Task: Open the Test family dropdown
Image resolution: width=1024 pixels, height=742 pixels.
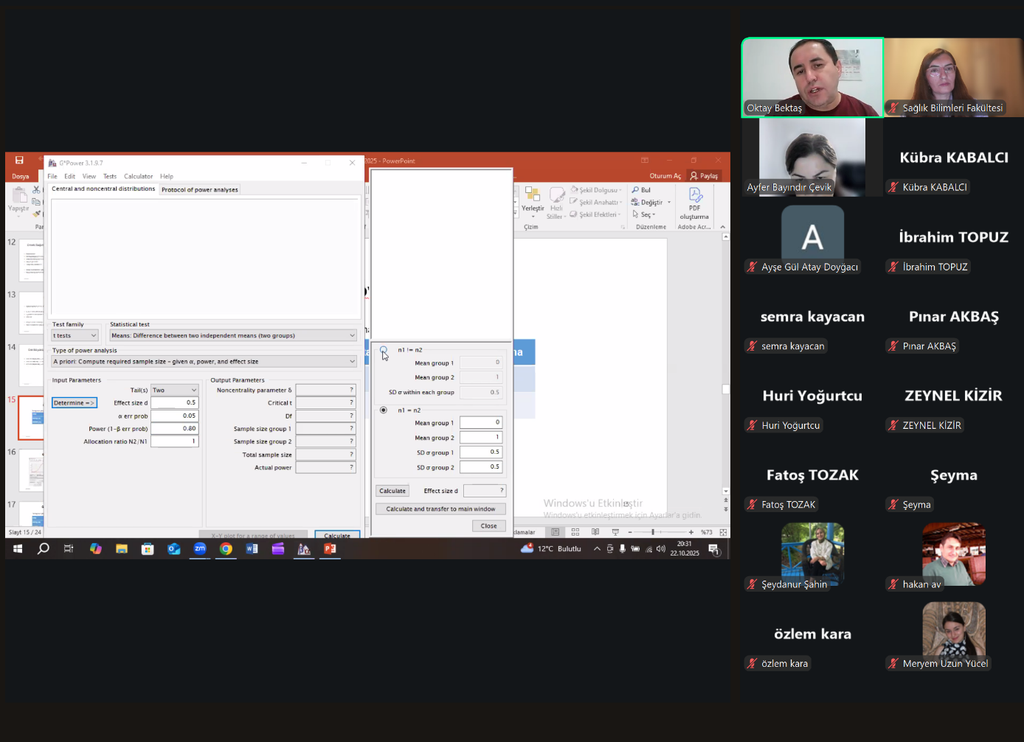Action: [x=75, y=335]
